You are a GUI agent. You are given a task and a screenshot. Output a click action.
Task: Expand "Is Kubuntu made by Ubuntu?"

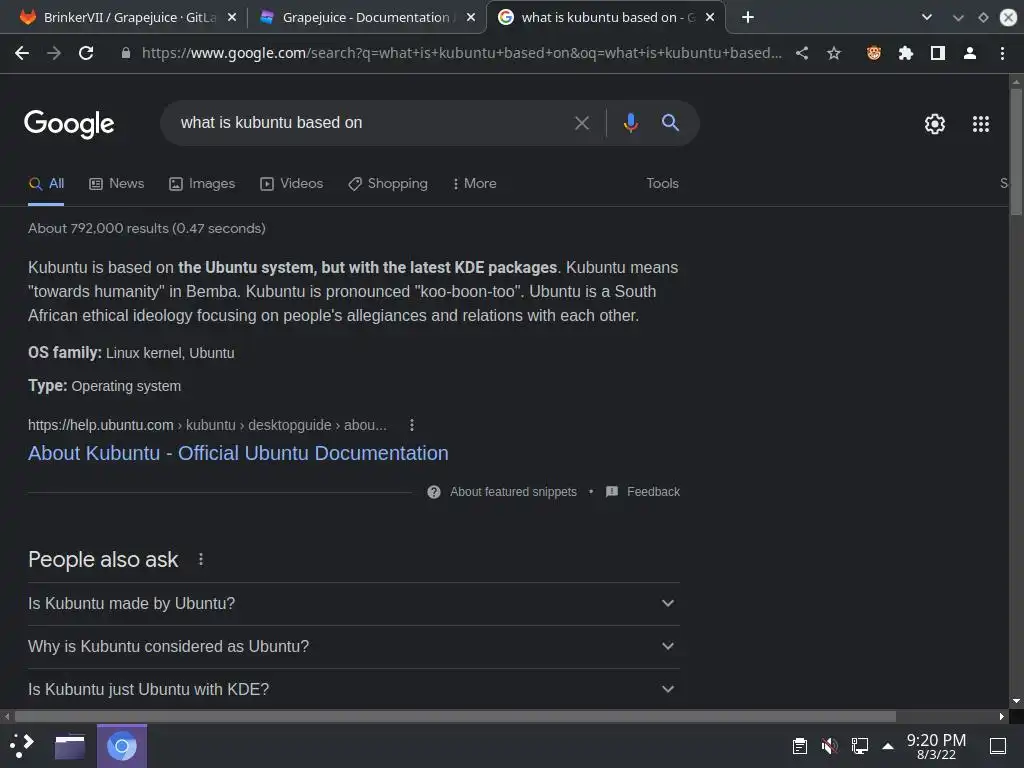[354, 603]
